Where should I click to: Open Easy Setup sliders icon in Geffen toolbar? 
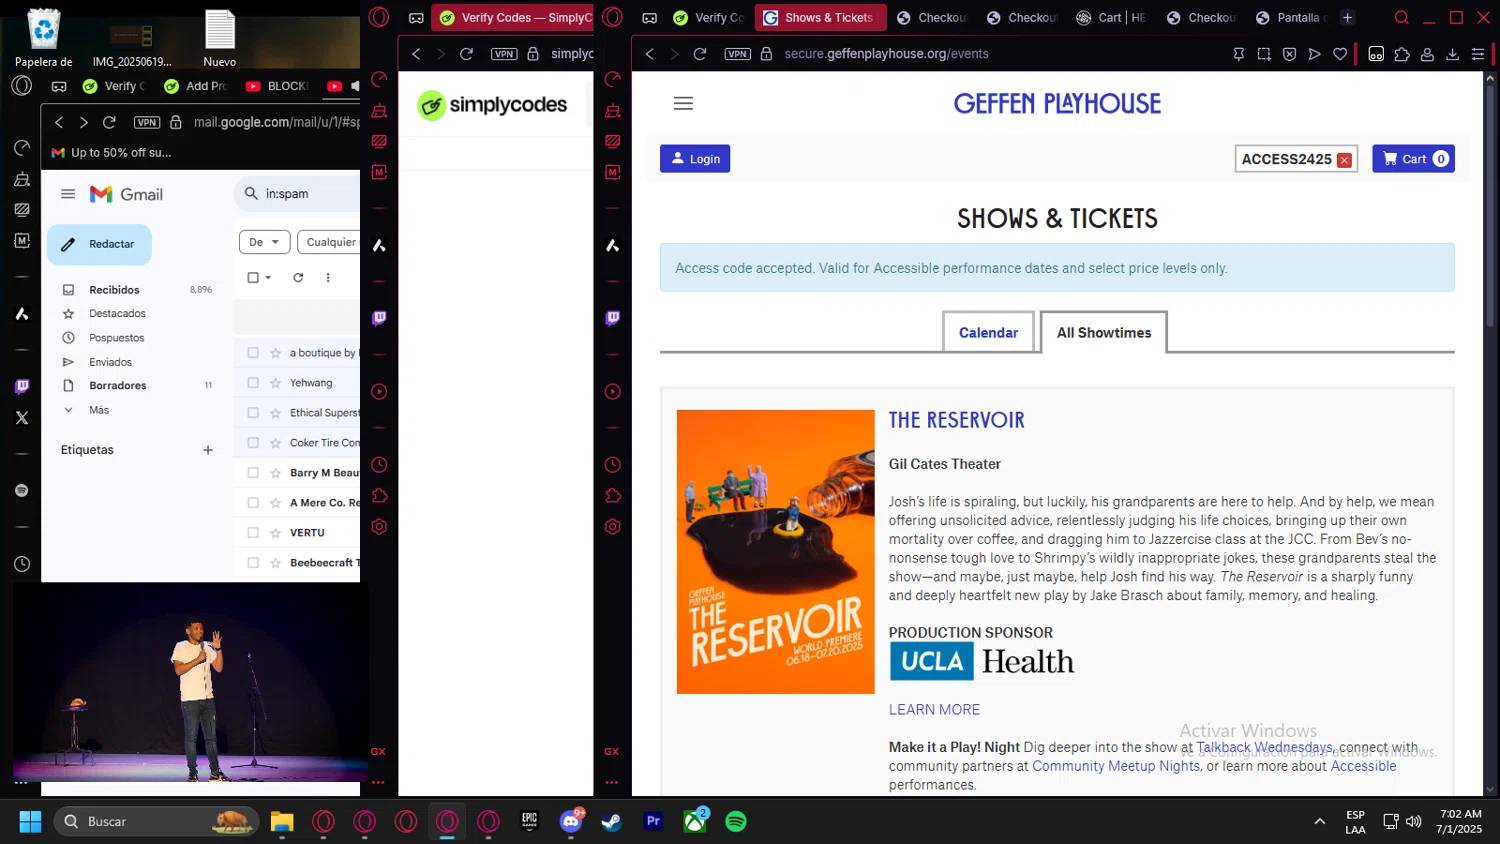1478,54
